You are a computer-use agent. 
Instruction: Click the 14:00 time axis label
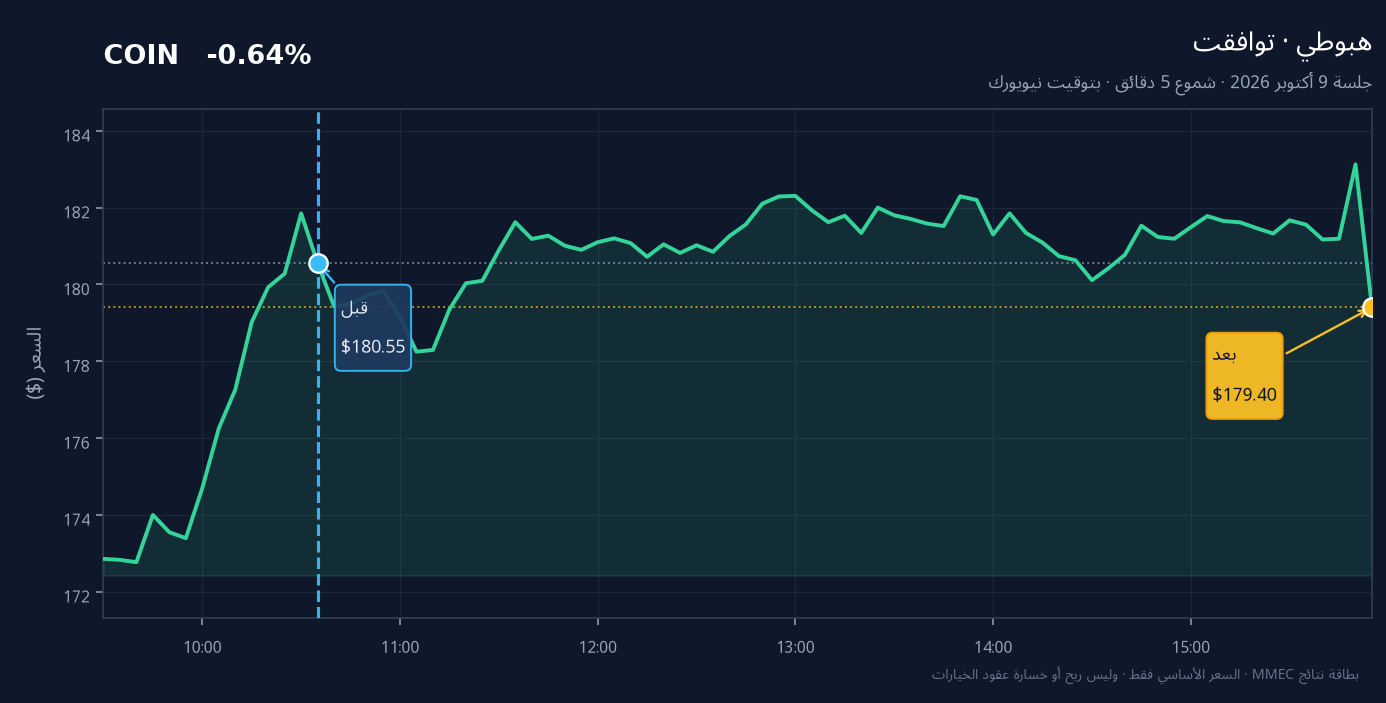993,647
